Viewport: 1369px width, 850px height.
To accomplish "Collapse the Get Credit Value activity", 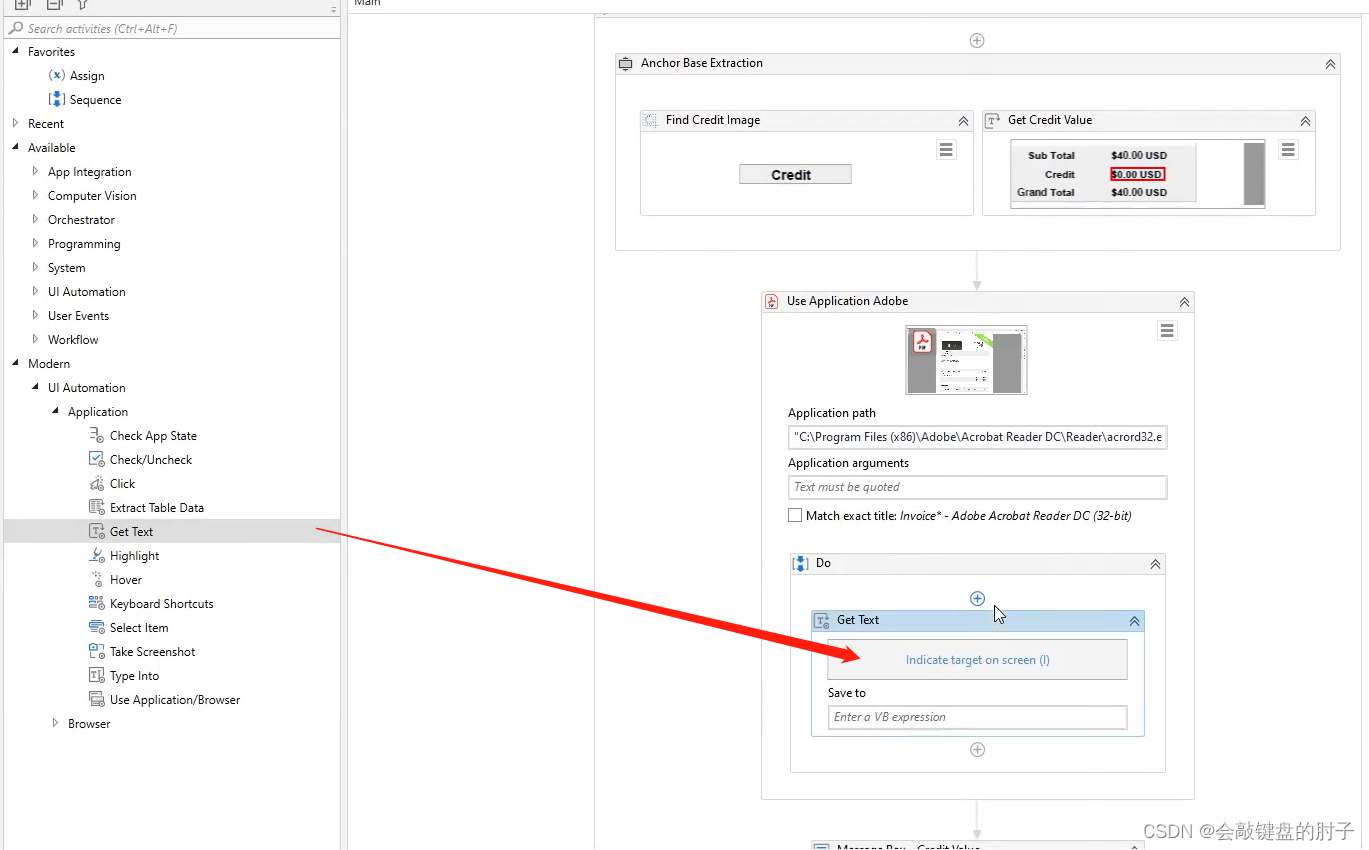I will click(1305, 121).
